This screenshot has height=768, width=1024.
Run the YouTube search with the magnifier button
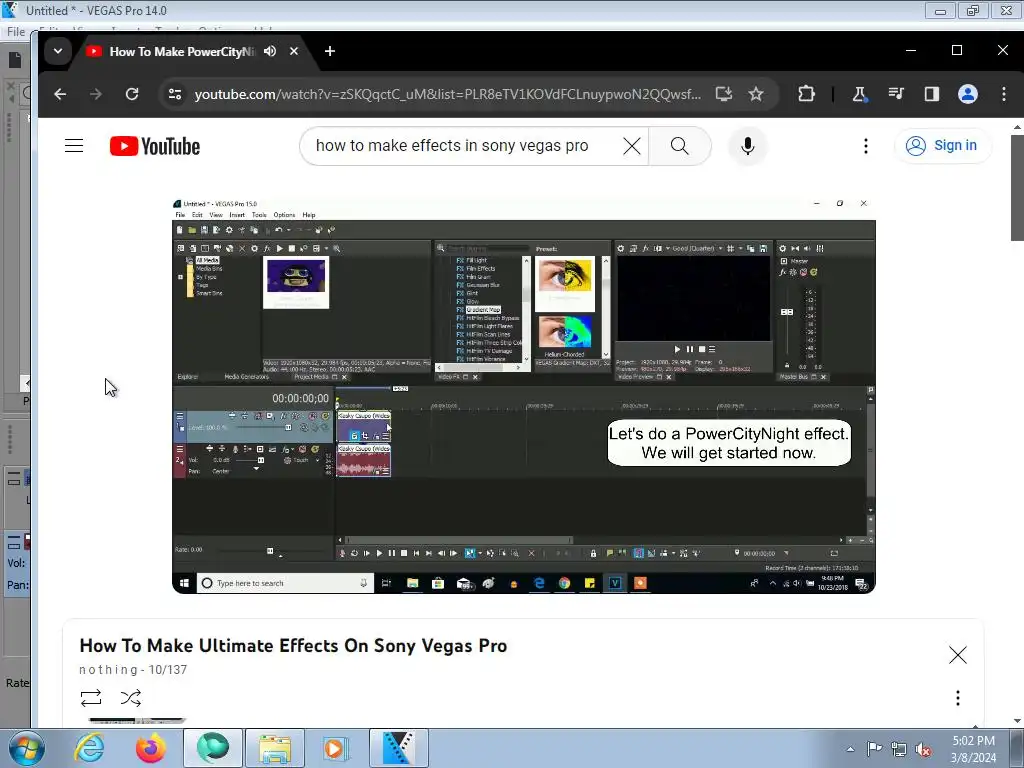click(679, 146)
